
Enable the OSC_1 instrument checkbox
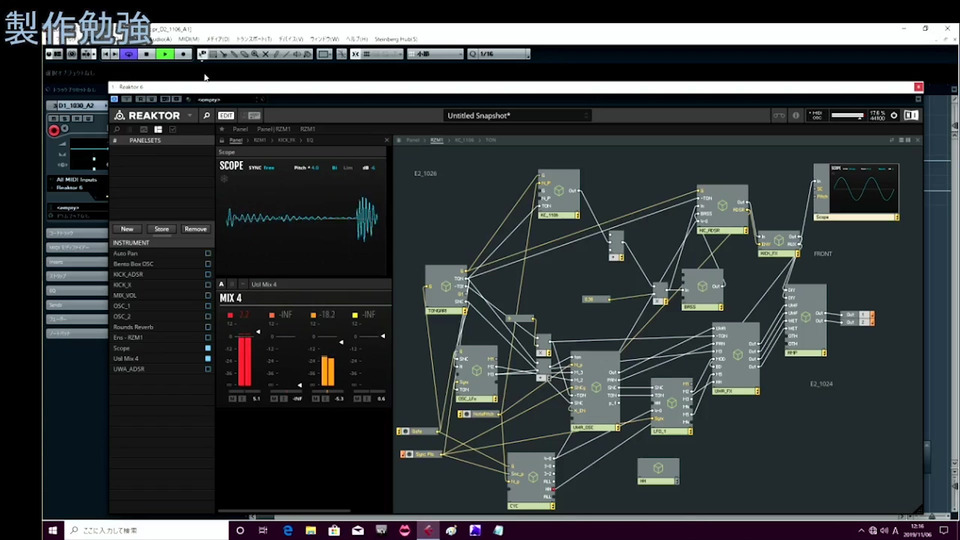pyautogui.click(x=208, y=306)
